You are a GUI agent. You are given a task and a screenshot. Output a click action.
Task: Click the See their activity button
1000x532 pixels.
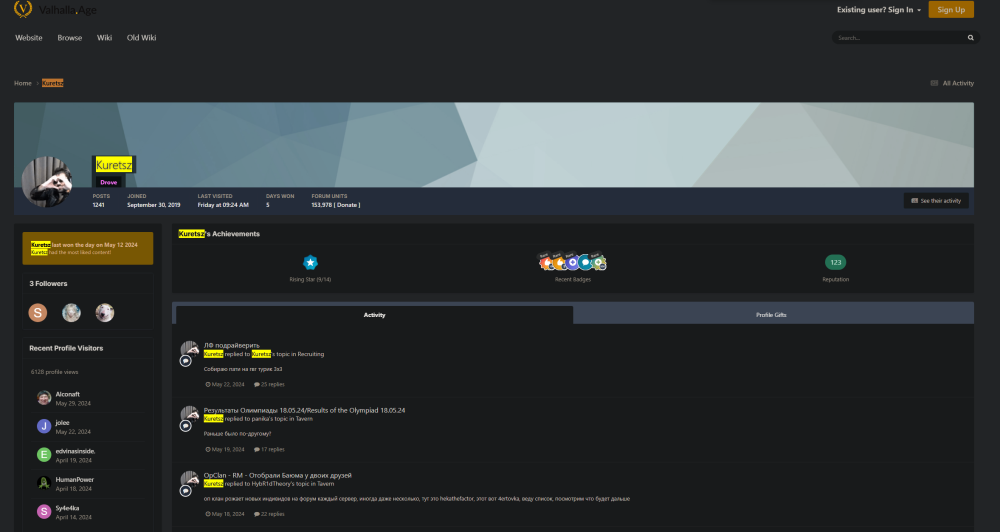[935, 201]
